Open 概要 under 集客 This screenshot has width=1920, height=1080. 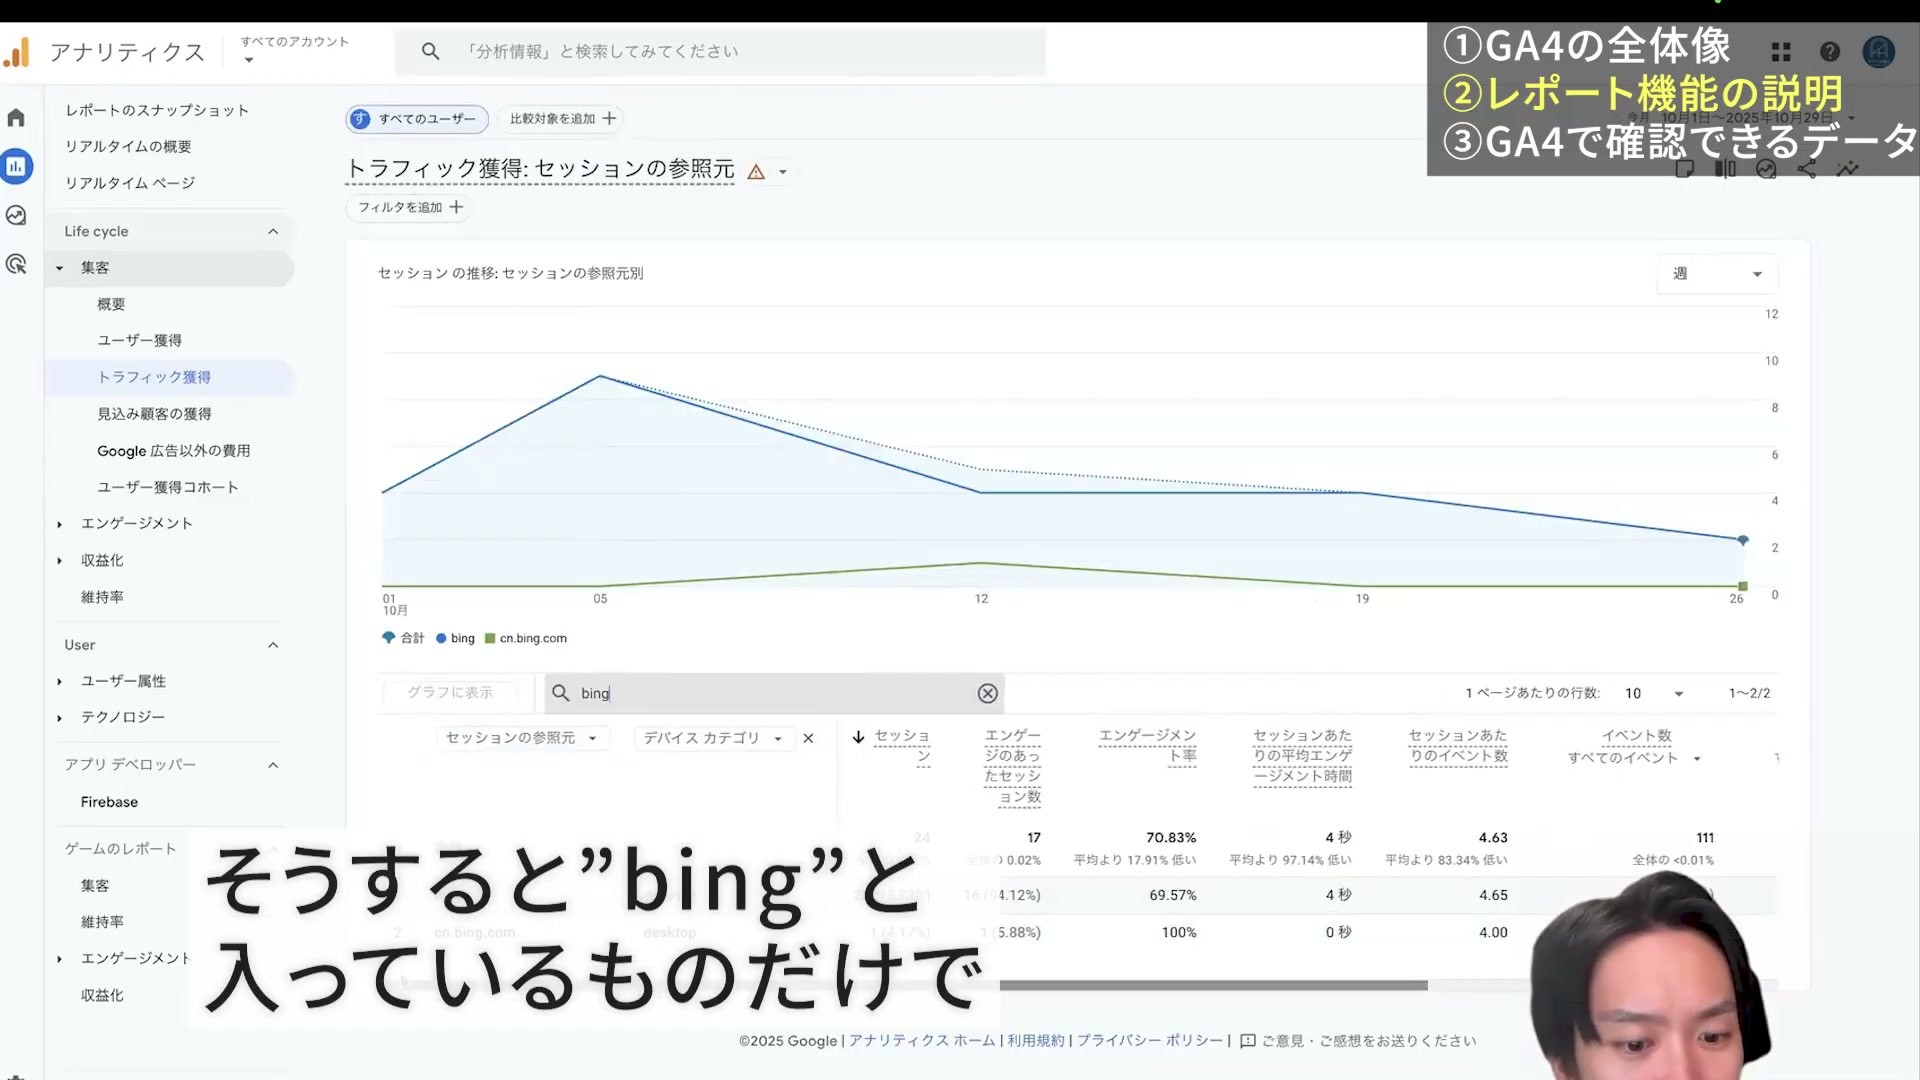click(x=111, y=304)
